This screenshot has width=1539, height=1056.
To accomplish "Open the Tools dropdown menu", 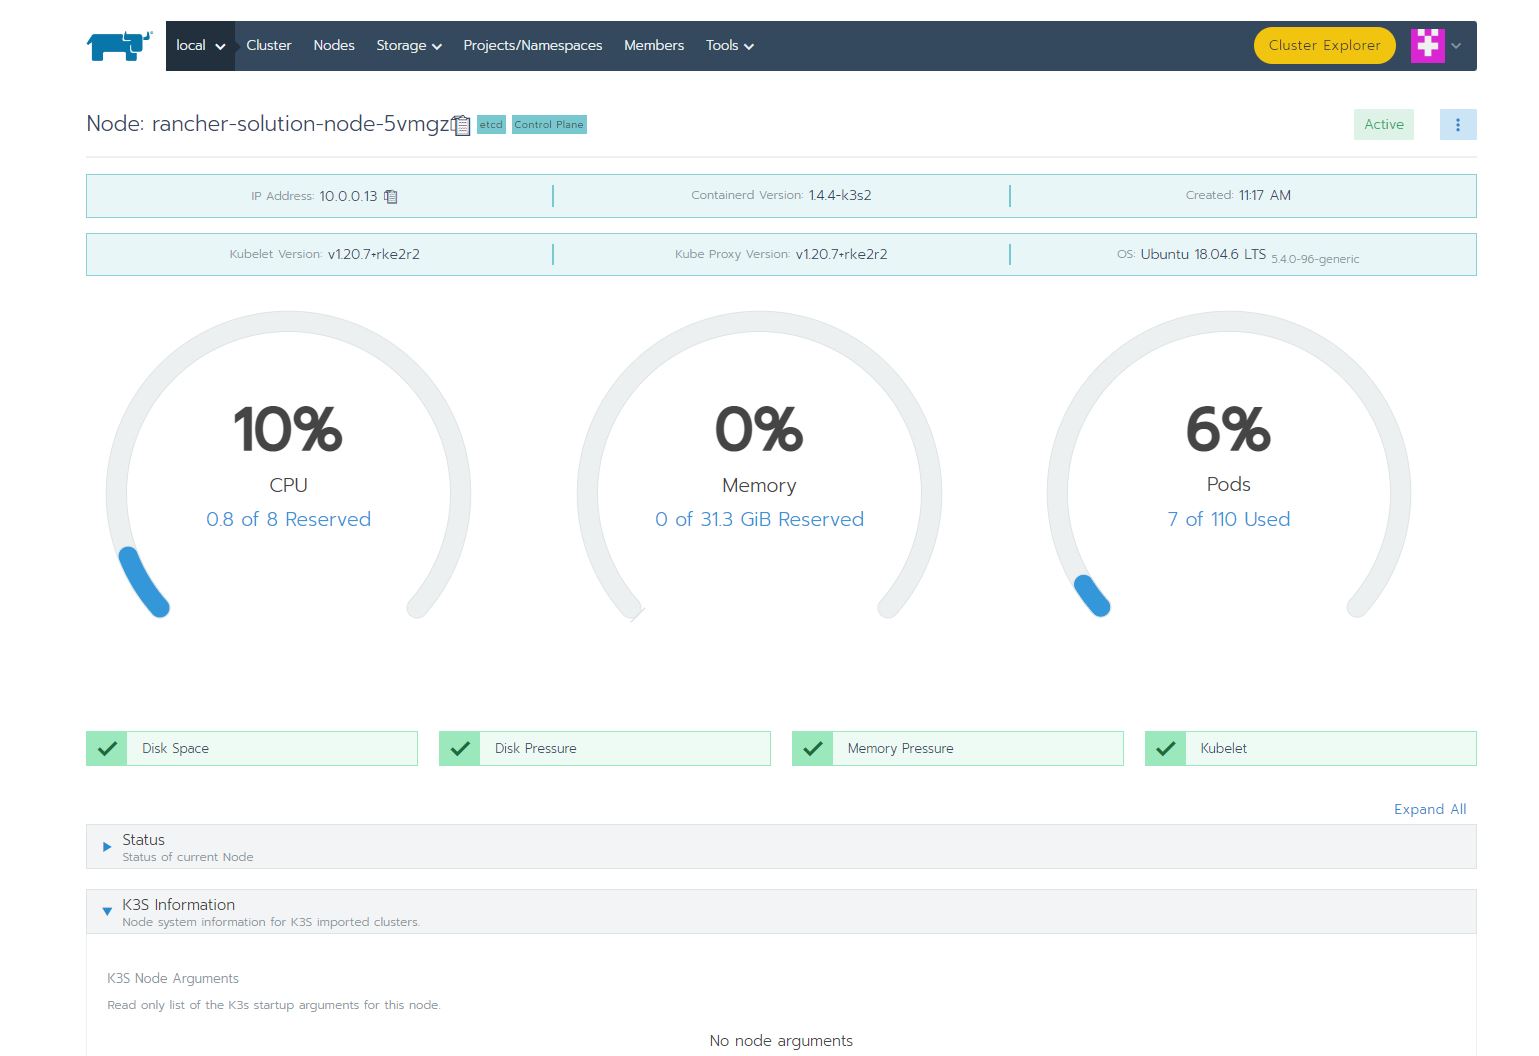I will (729, 46).
